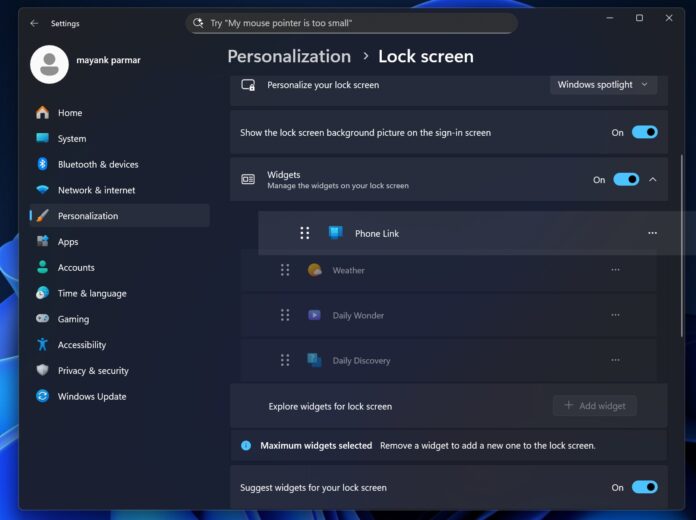696x520 pixels.
Task: Open Privacy & security page
Action: (x=119, y=370)
